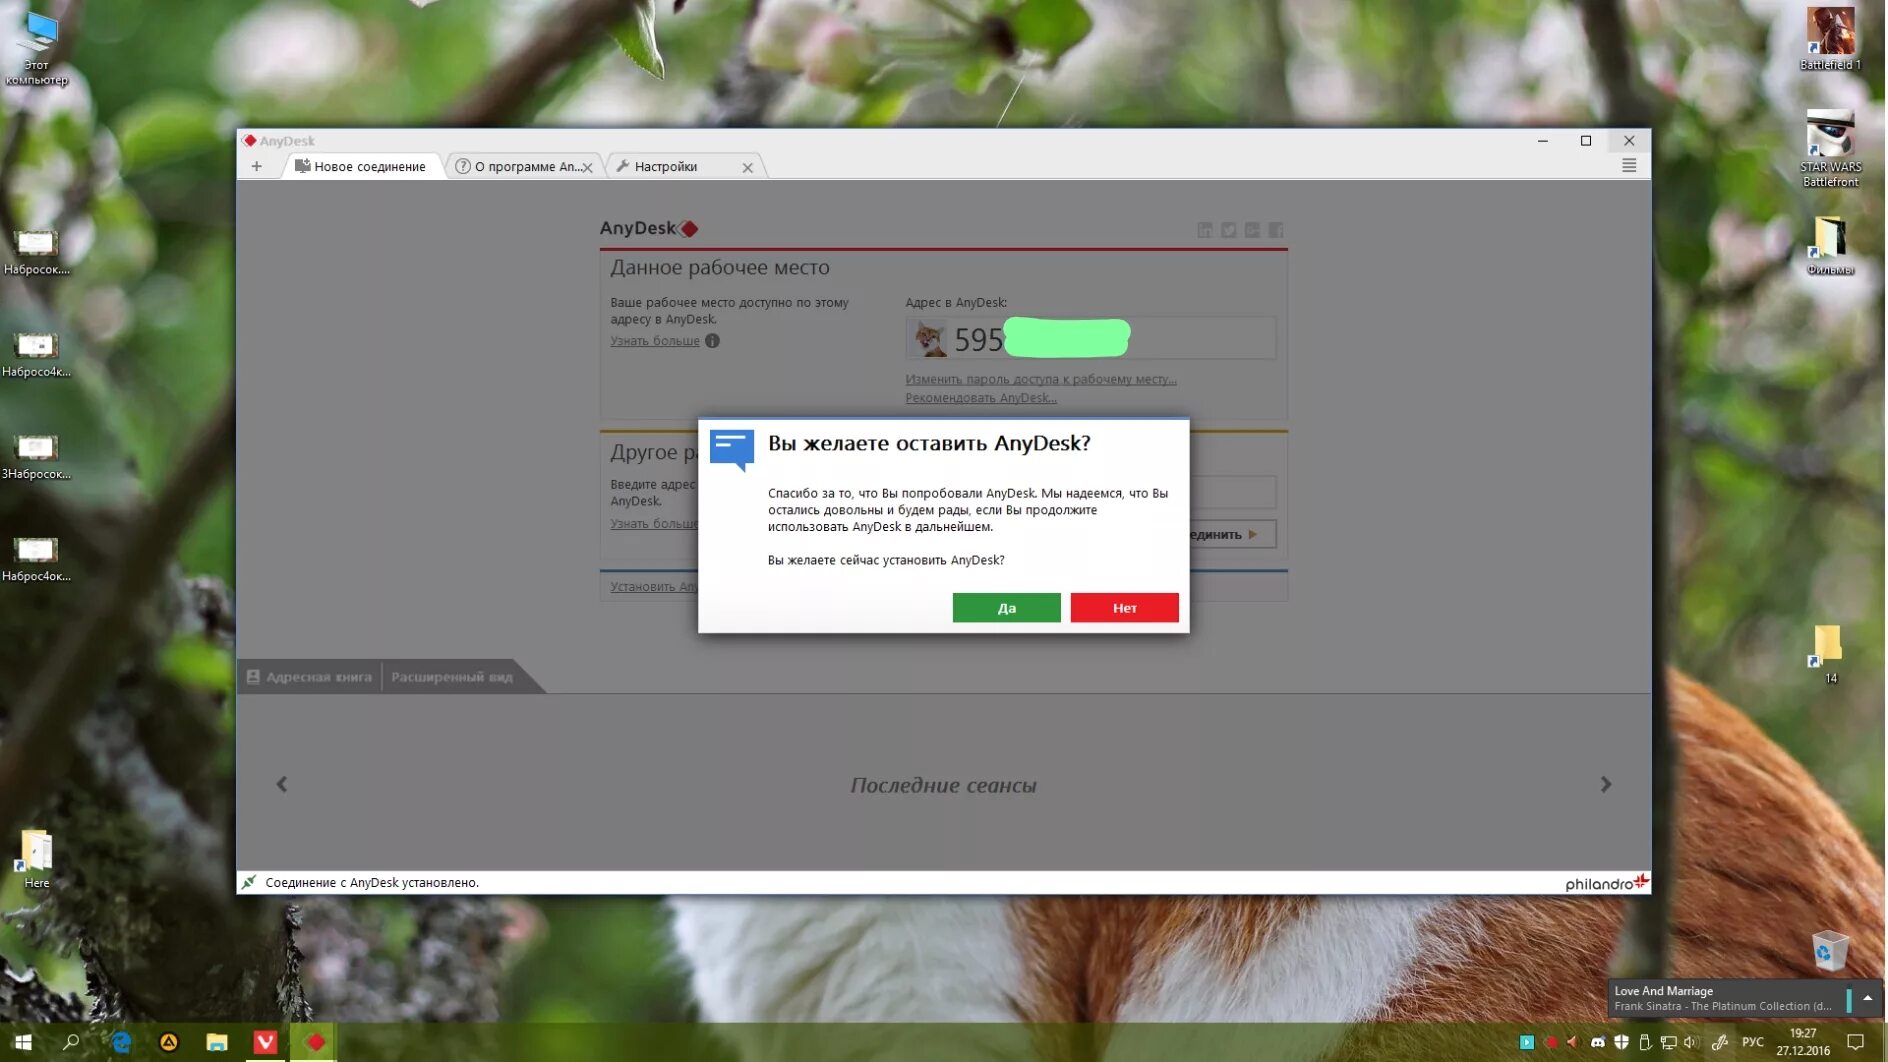Click Узнать больше link under workplace
This screenshot has width=1888, height=1062.
click(655, 341)
